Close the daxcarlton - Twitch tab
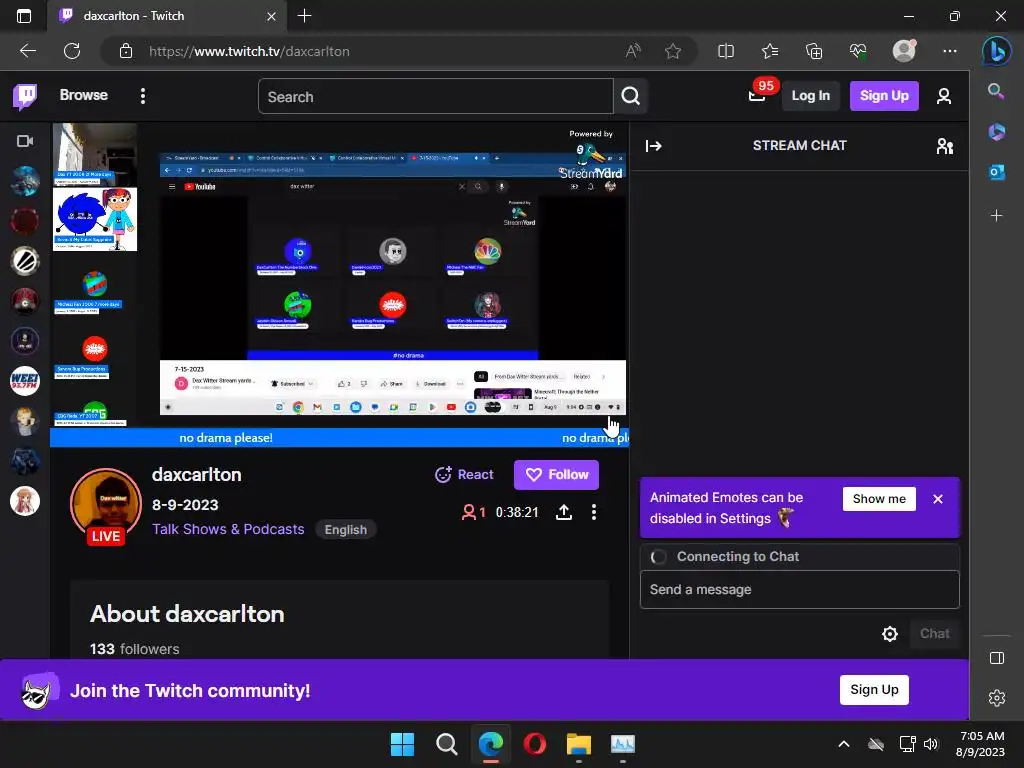Image resolution: width=1024 pixels, height=768 pixels. [x=271, y=16]
